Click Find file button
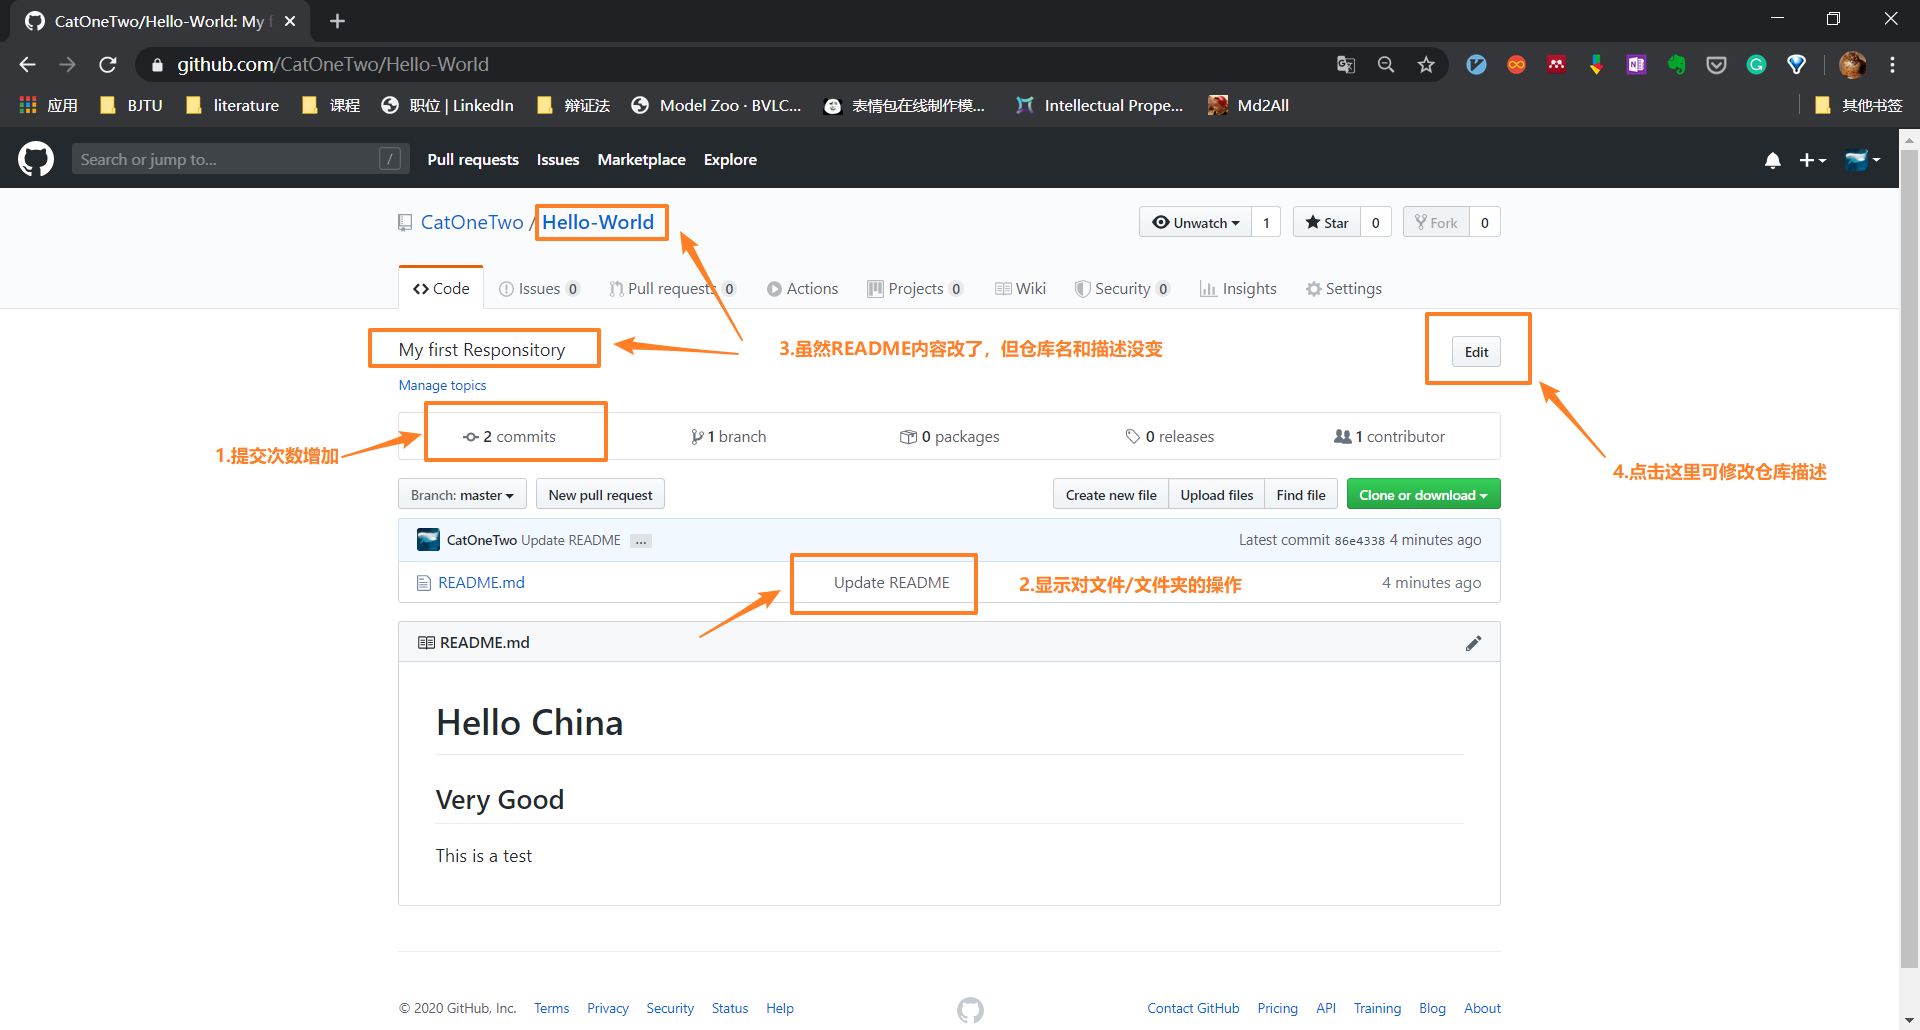The image size is (1920, 1030). 1300,495
